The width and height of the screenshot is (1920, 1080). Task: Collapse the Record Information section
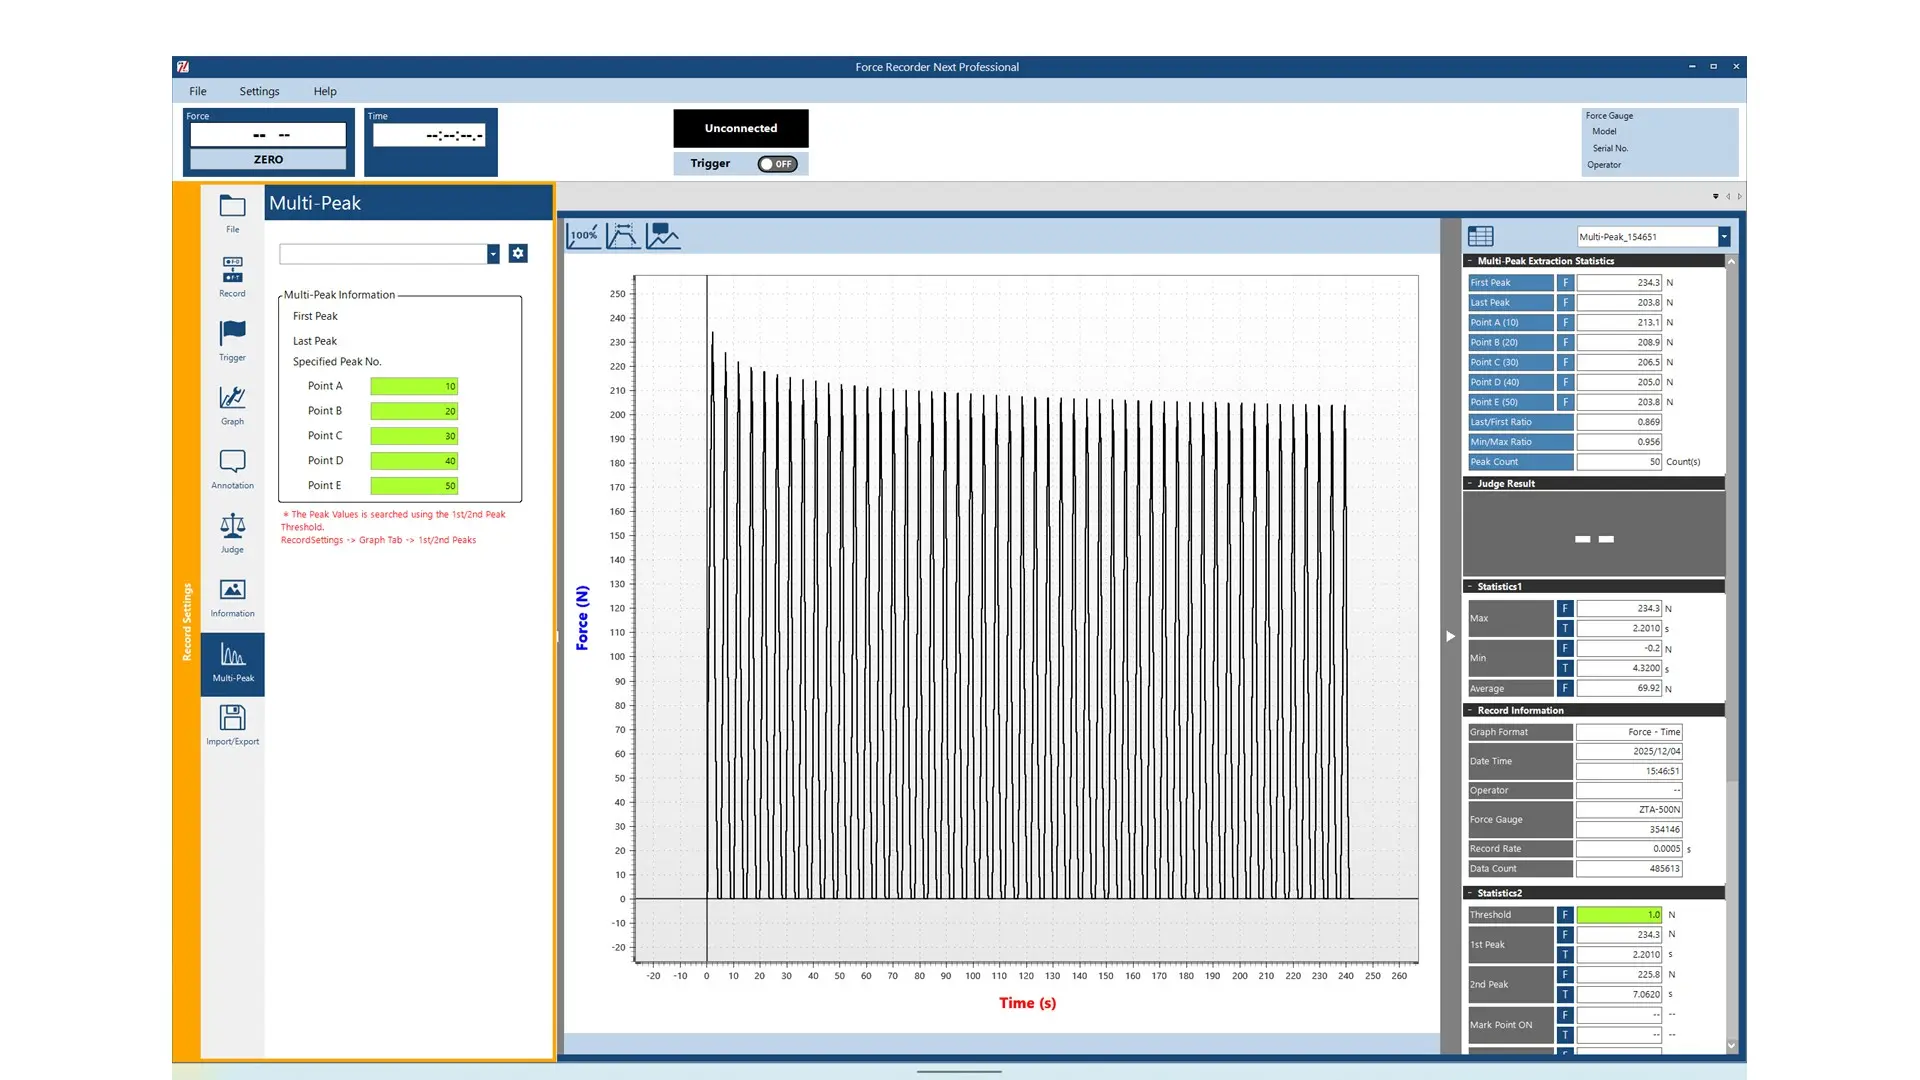[1470, 710]
